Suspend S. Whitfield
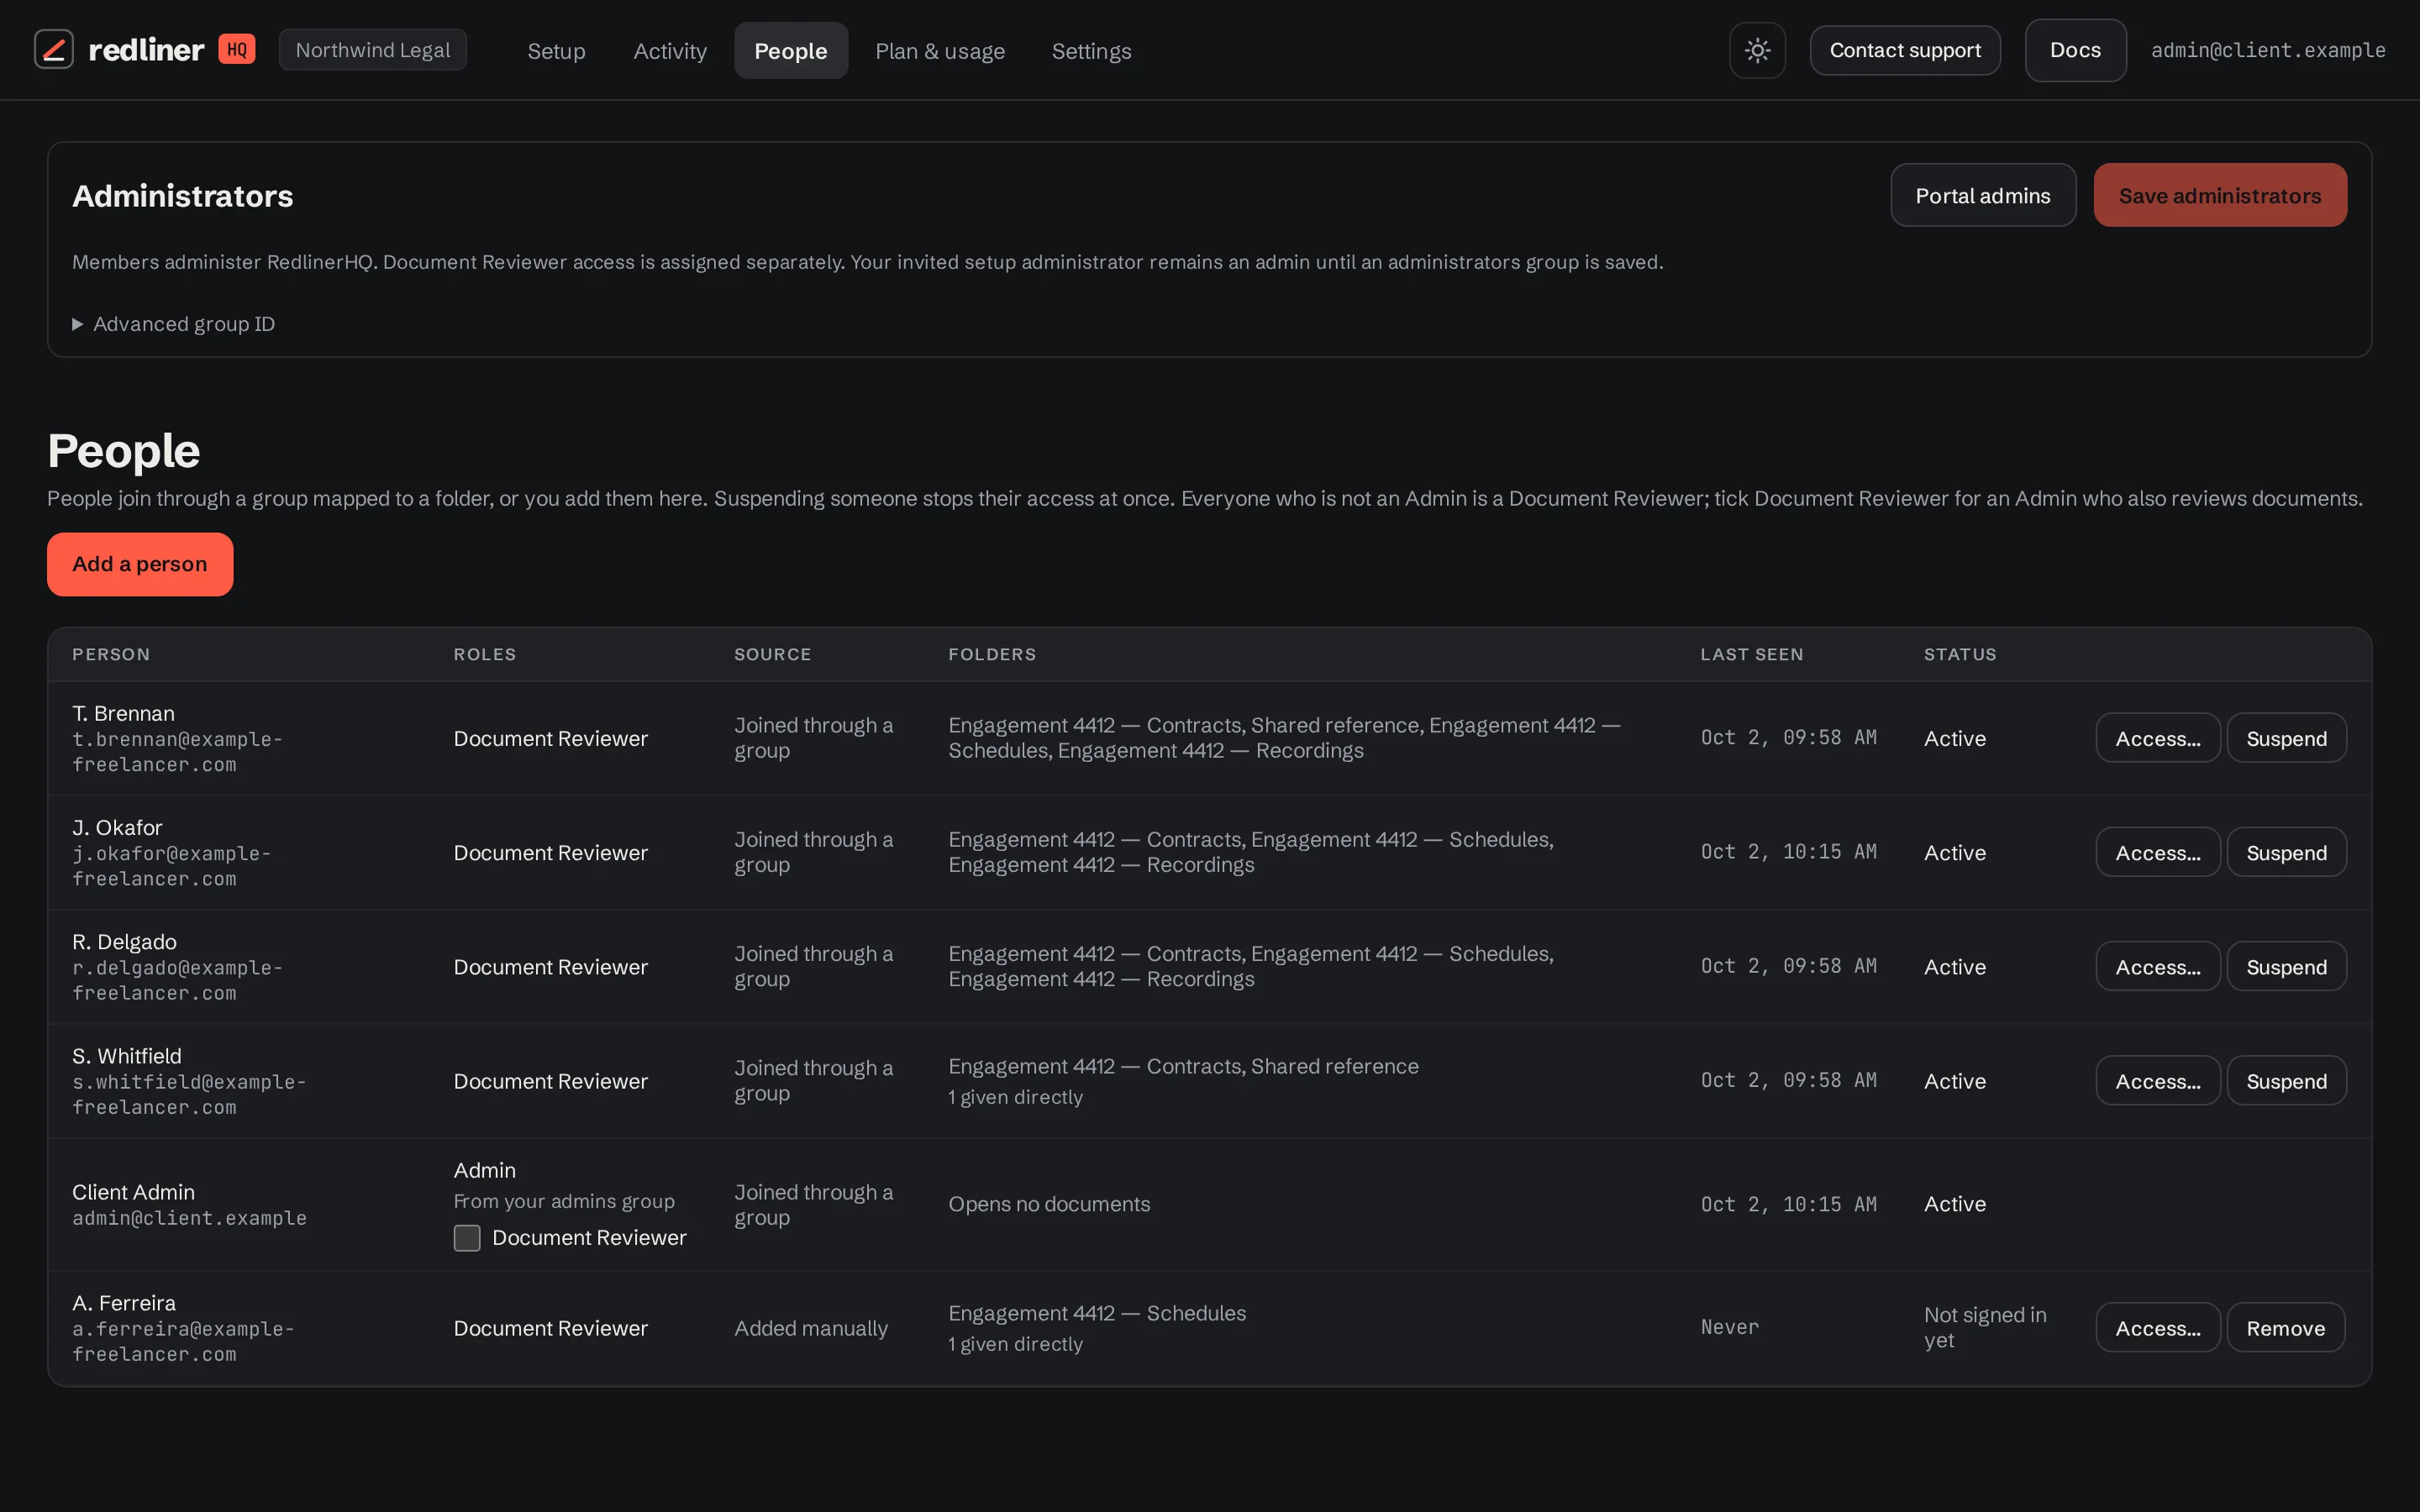 [x=2286, y=1081]
